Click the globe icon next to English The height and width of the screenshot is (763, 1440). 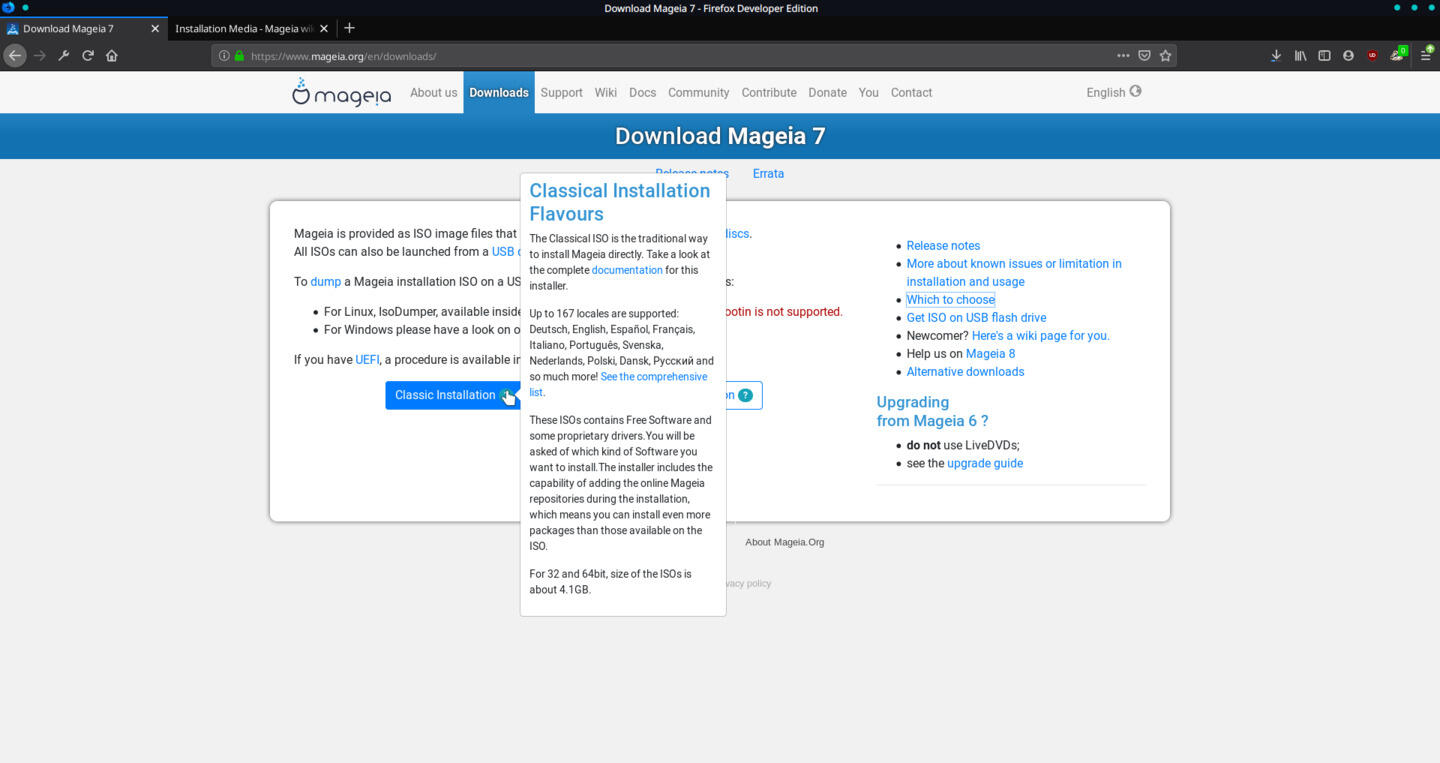[x=1135, y=91]
